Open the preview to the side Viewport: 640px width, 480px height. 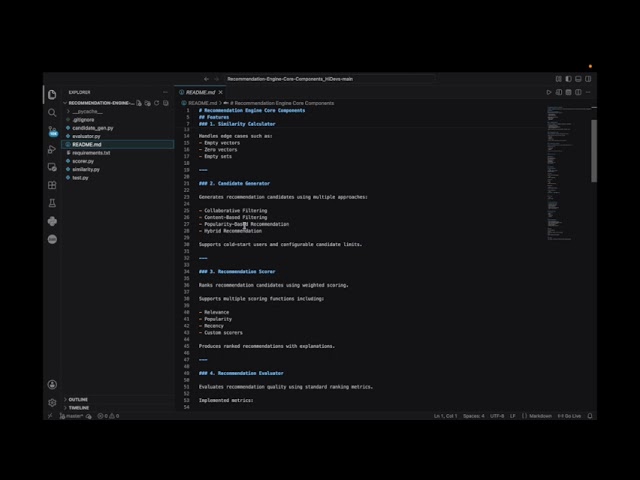click(559, 92)
